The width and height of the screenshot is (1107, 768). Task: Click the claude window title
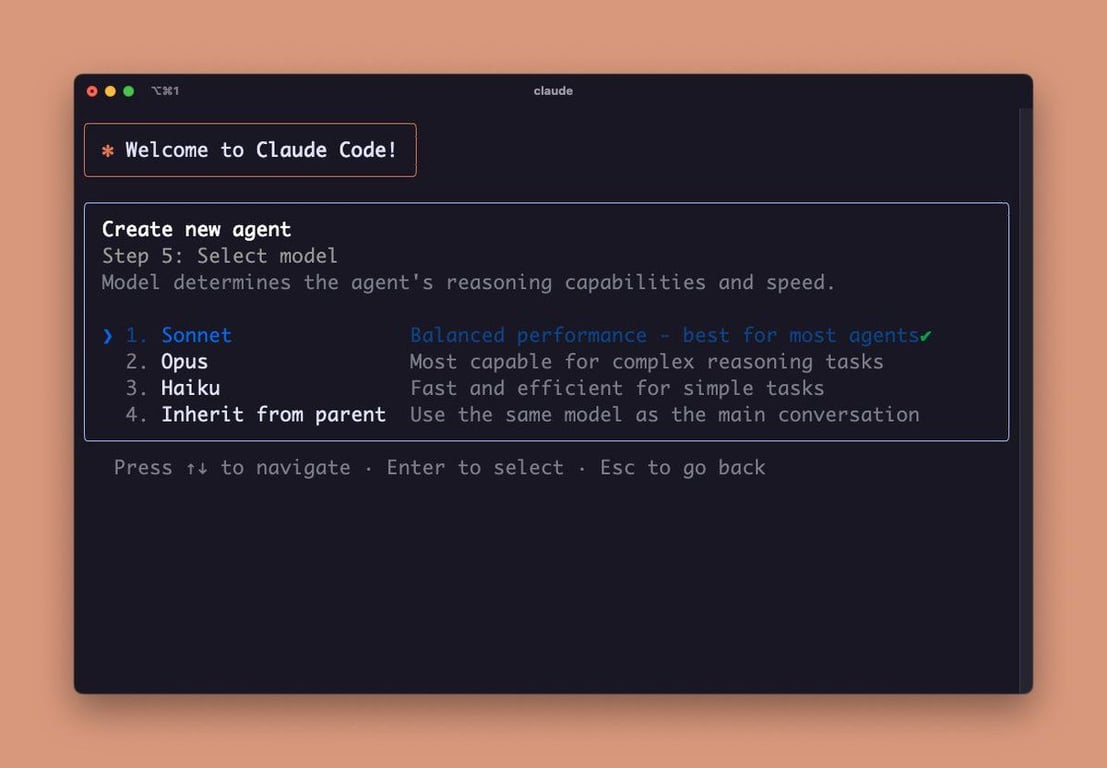[553, 90]
